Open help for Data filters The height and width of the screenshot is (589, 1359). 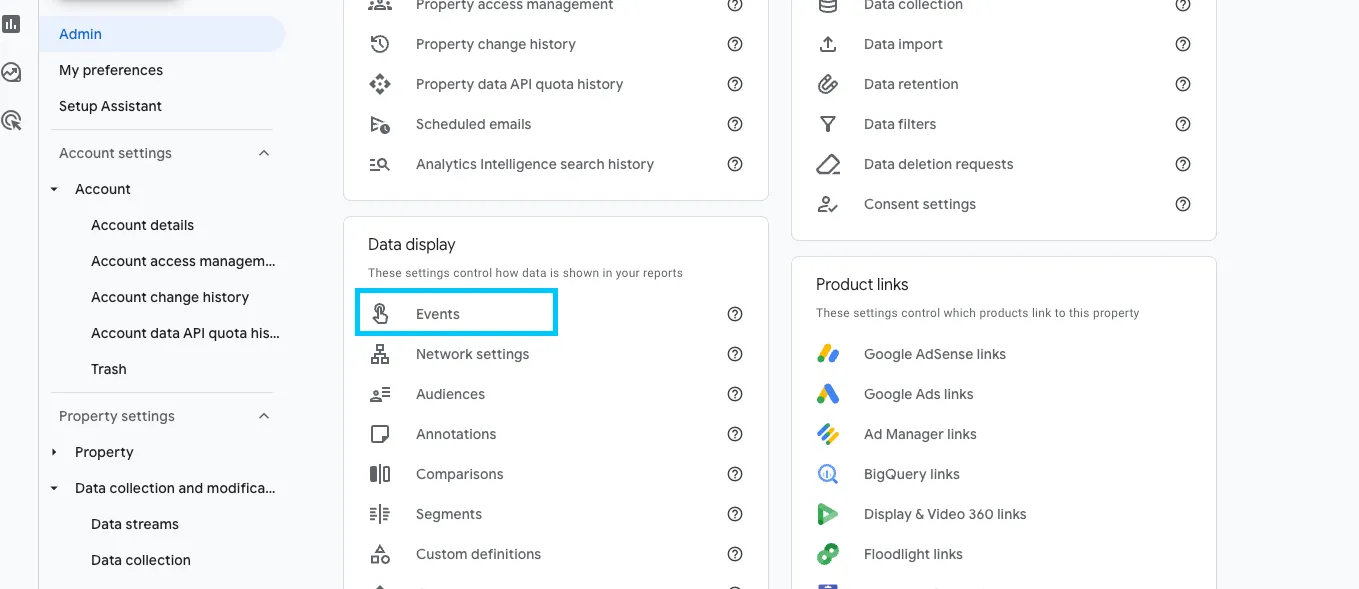pos(1183,124)
